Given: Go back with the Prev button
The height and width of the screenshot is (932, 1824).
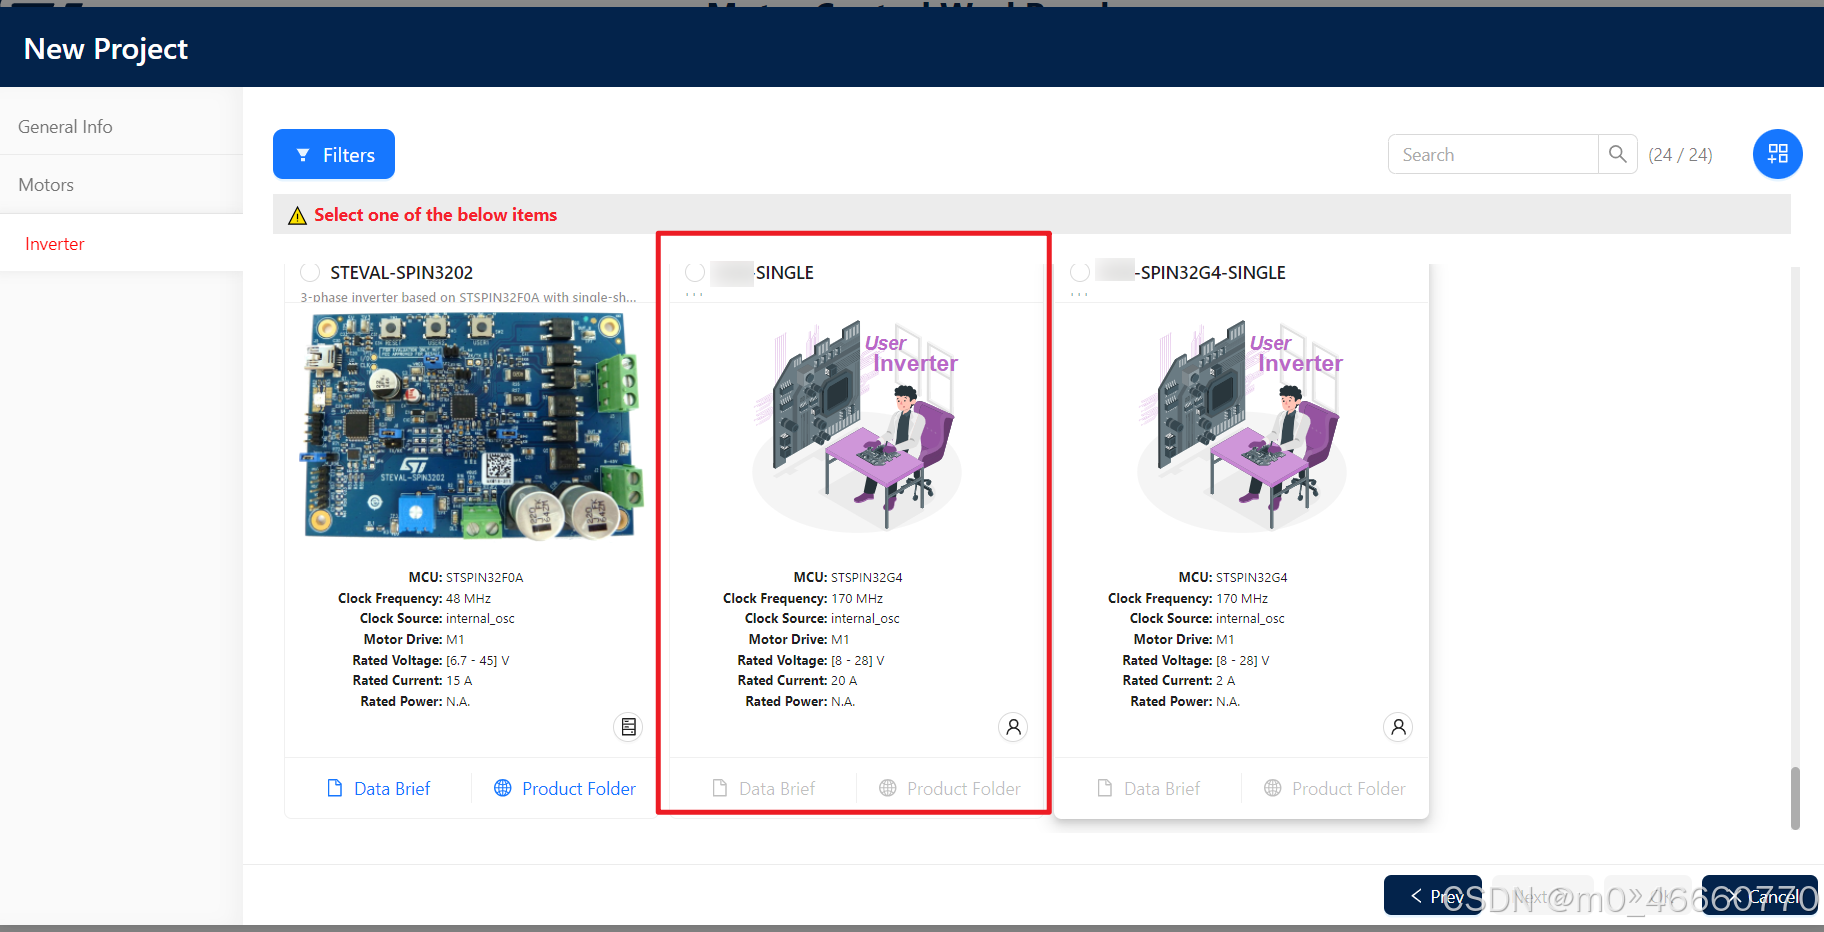Looking at the screenshot, I should 1433,895.
